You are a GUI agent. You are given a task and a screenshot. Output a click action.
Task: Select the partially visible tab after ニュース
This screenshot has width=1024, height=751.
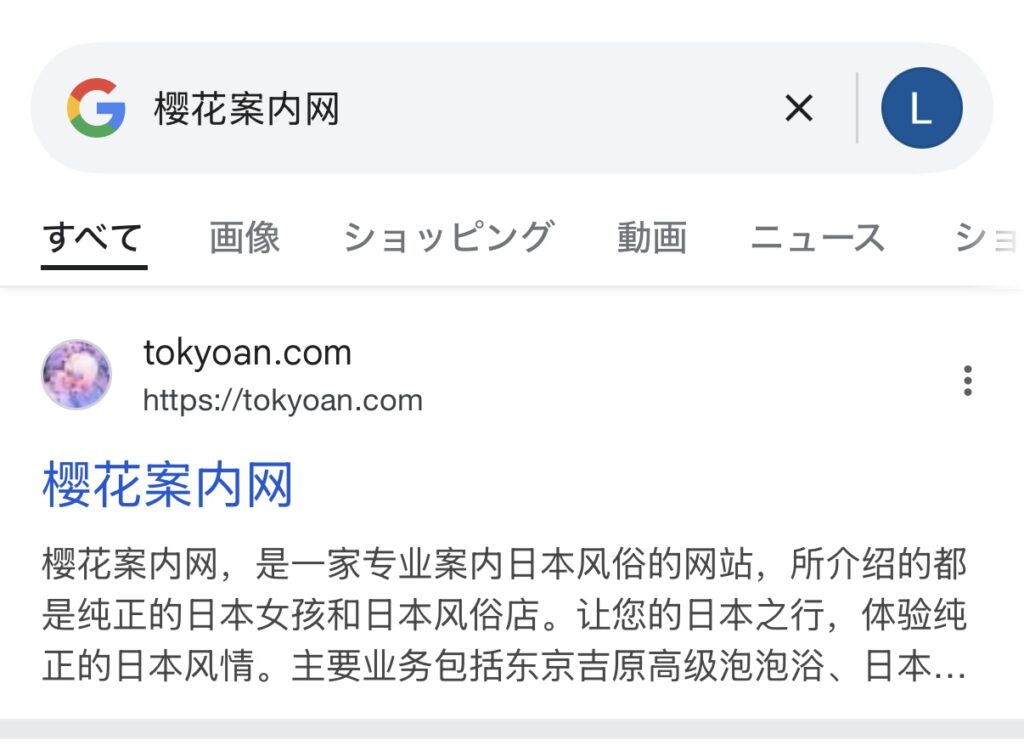(x=988, y=237)
